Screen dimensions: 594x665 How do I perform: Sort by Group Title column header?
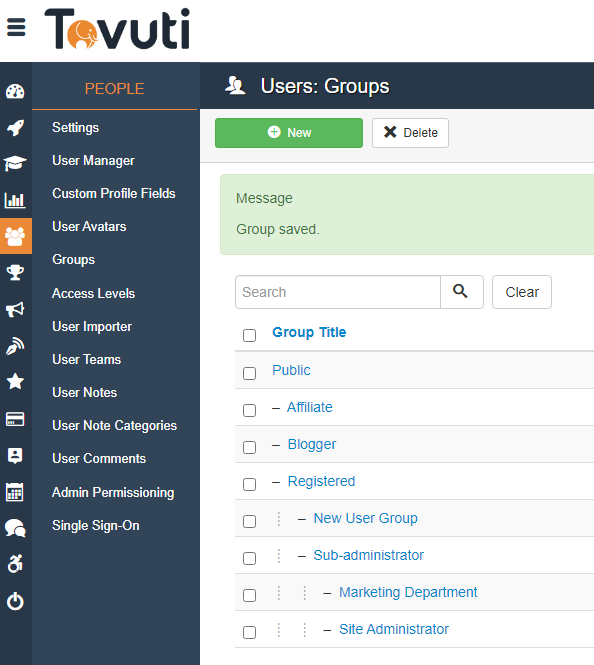309,332
